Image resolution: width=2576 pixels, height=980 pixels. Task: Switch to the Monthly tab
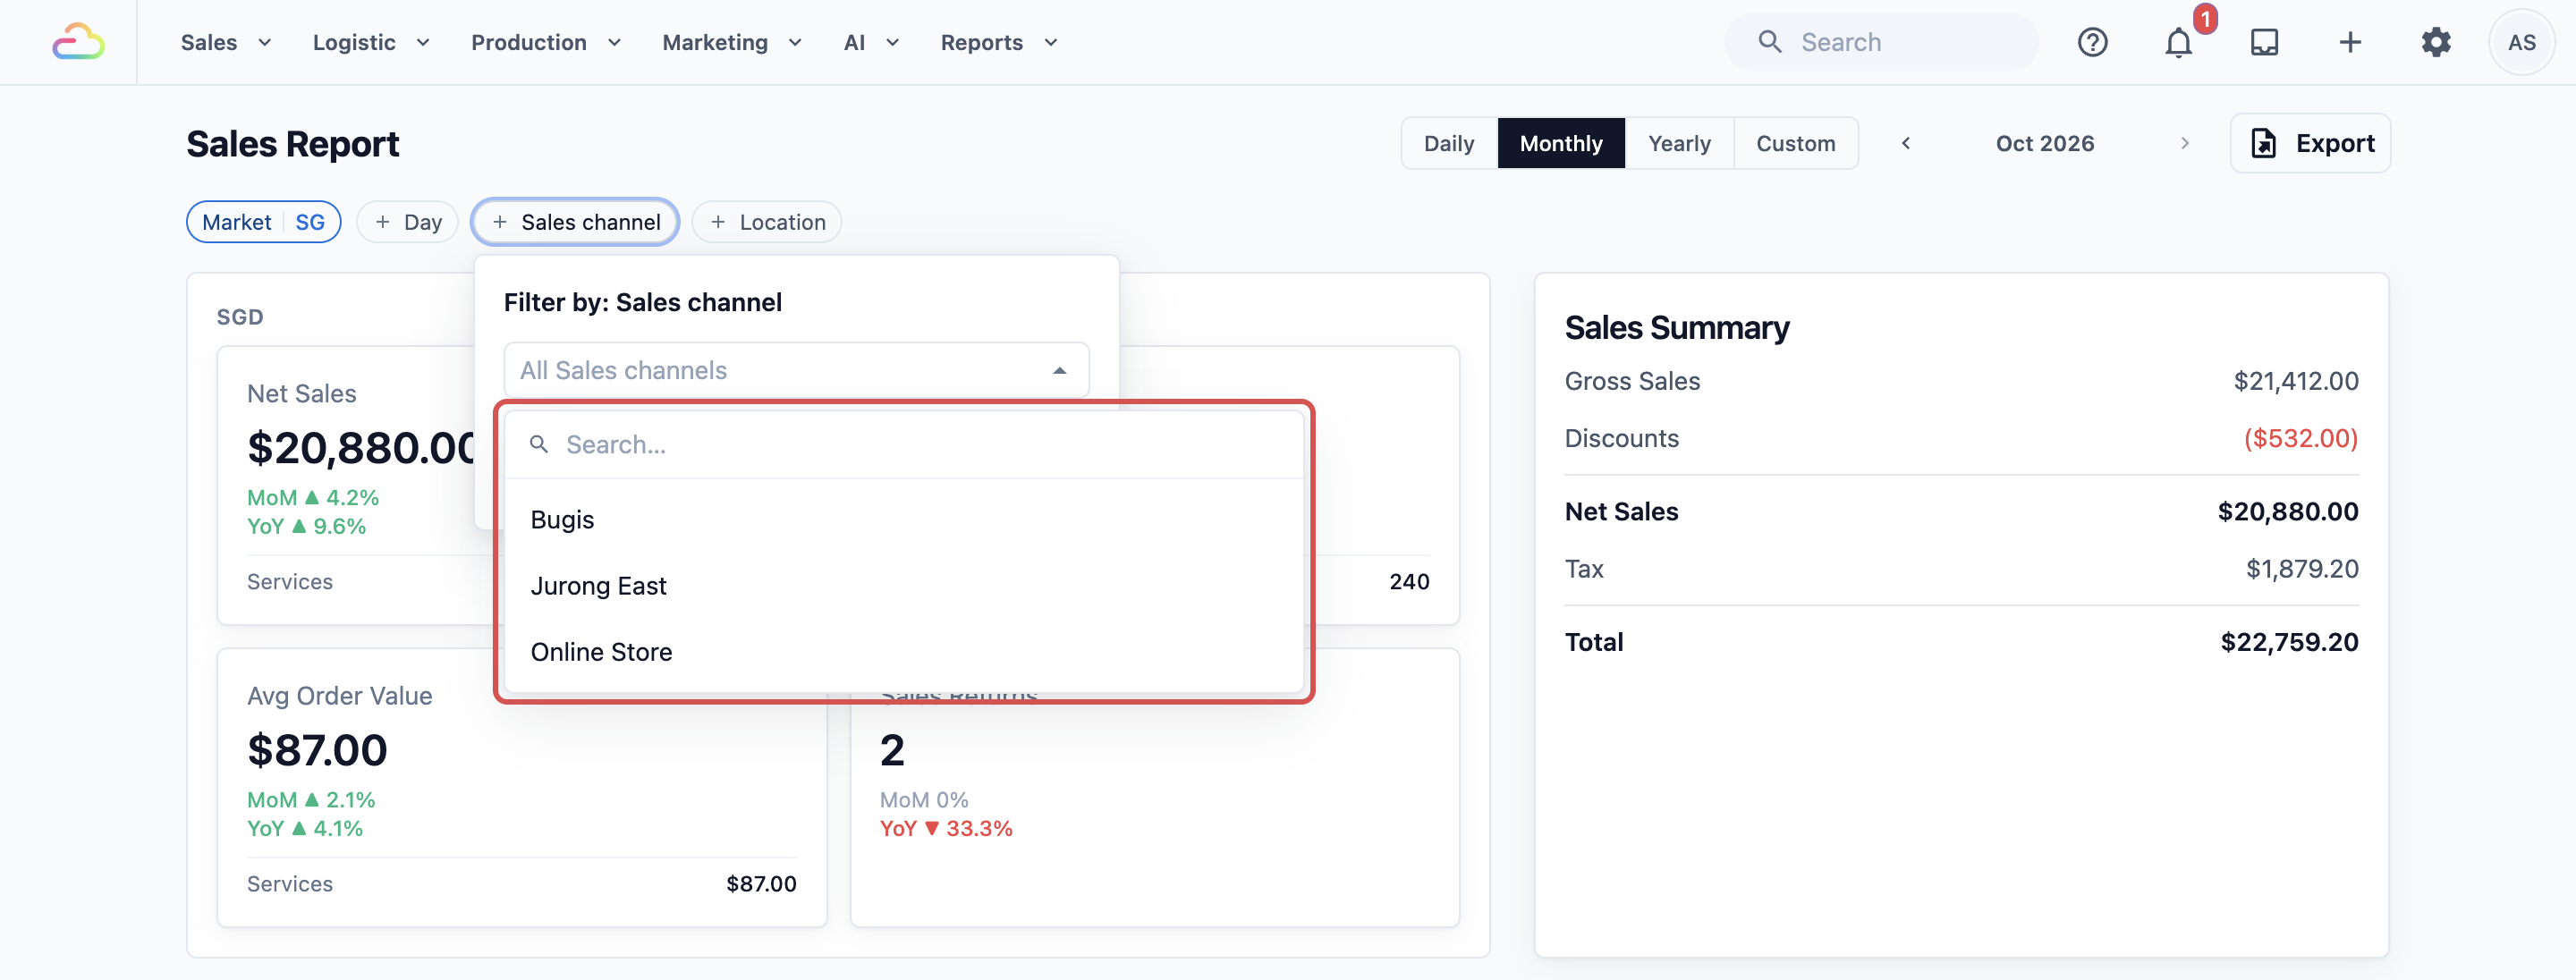click(x=1561, y=143)
